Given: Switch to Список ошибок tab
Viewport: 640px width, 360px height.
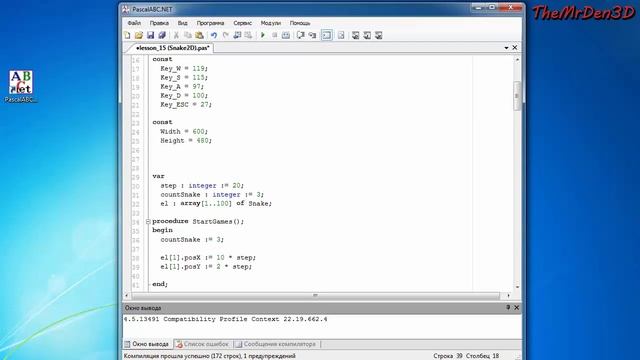Looking at the screenshot, I should coord(203,344).
